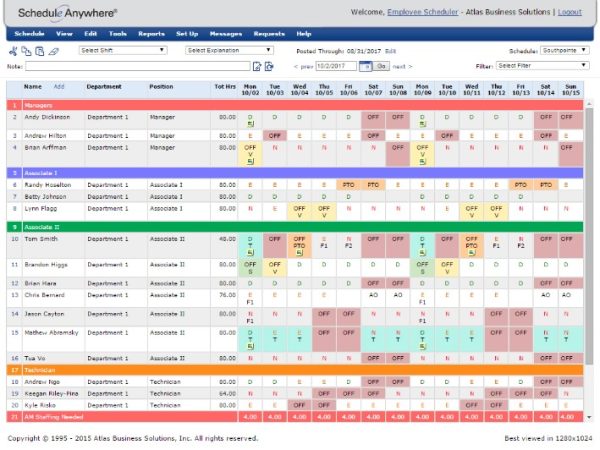Screen dimensions: 600x450
Task: Click the export note icon right of Note field
Action: [269, 66]
